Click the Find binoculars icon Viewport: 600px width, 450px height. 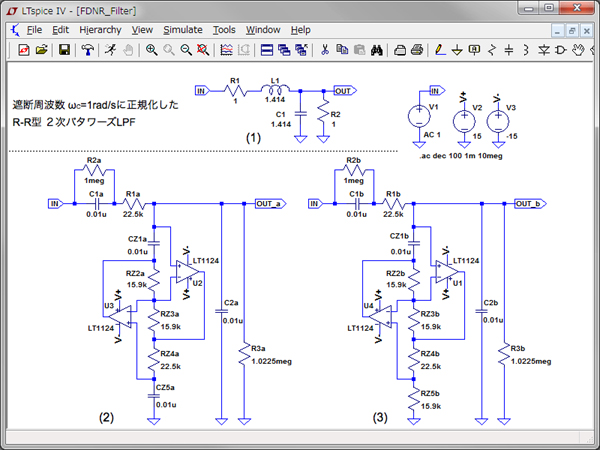[378, 49]
